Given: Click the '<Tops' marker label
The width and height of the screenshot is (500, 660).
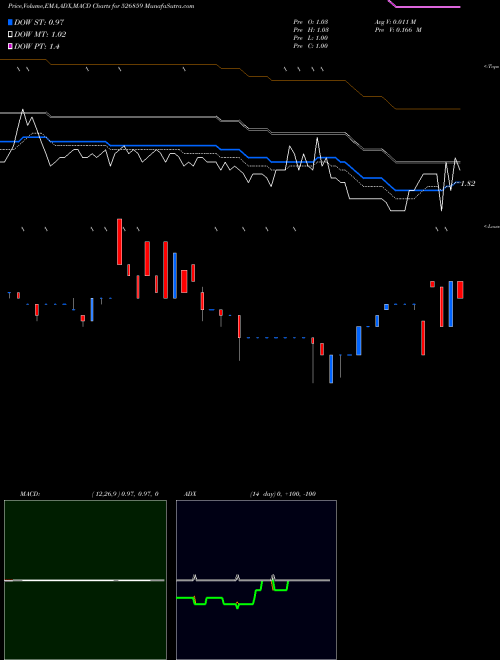Looking at the screenshot, I should pyautogui.click(x=492, y=67).
